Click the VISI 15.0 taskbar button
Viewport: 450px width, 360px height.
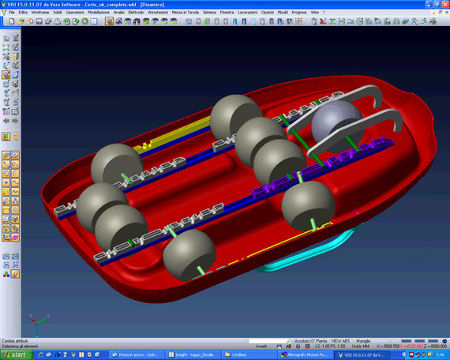(x=362, y=355)
